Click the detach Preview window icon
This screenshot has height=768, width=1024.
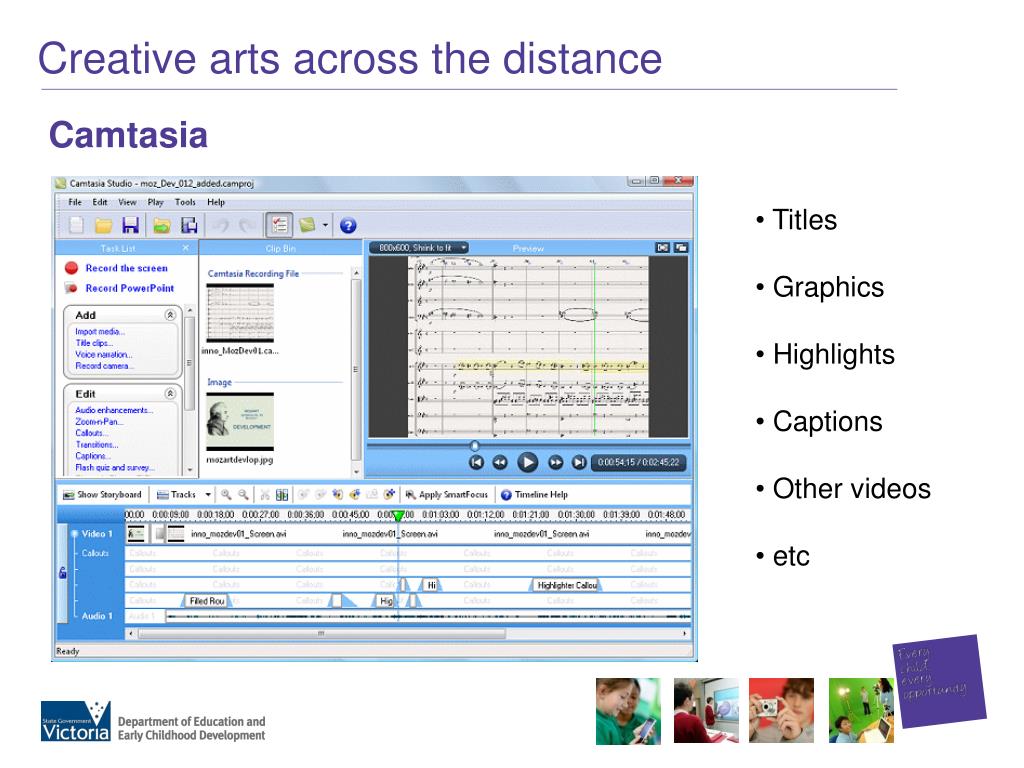680,248
